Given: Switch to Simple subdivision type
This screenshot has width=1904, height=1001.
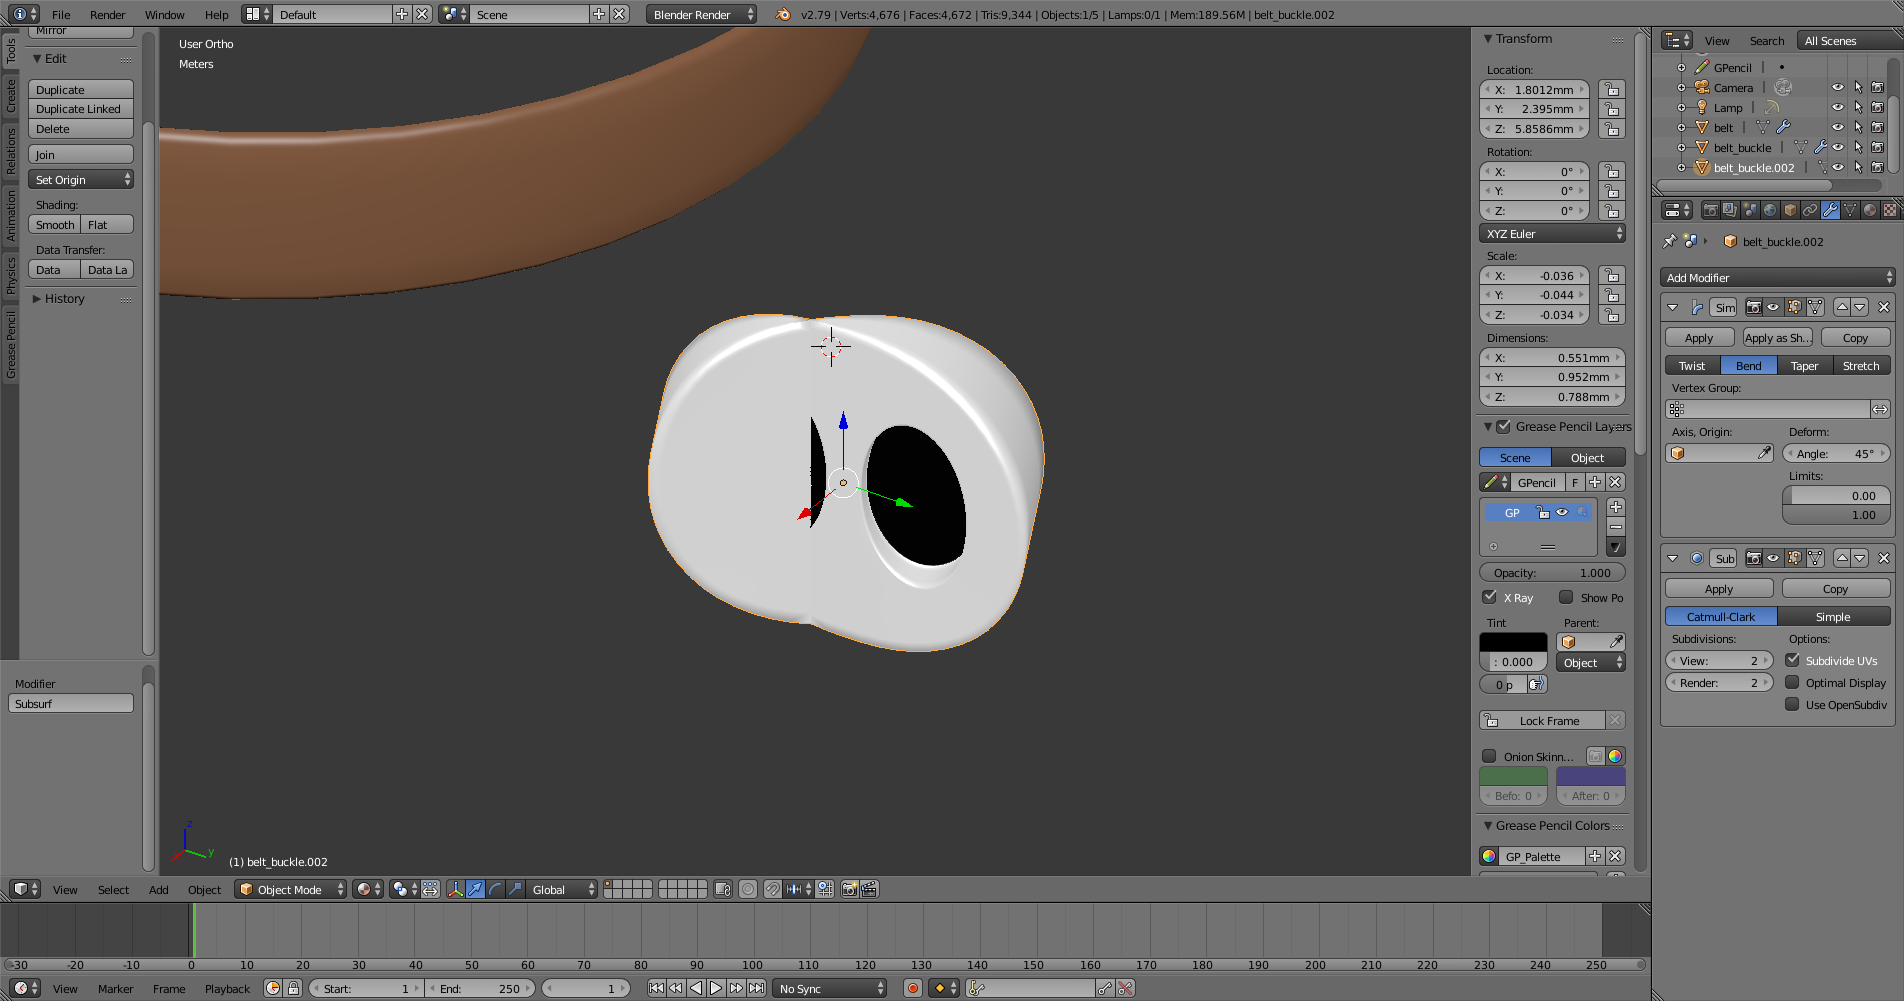Looking at the screenshot, I should (x=1833, y=616).
